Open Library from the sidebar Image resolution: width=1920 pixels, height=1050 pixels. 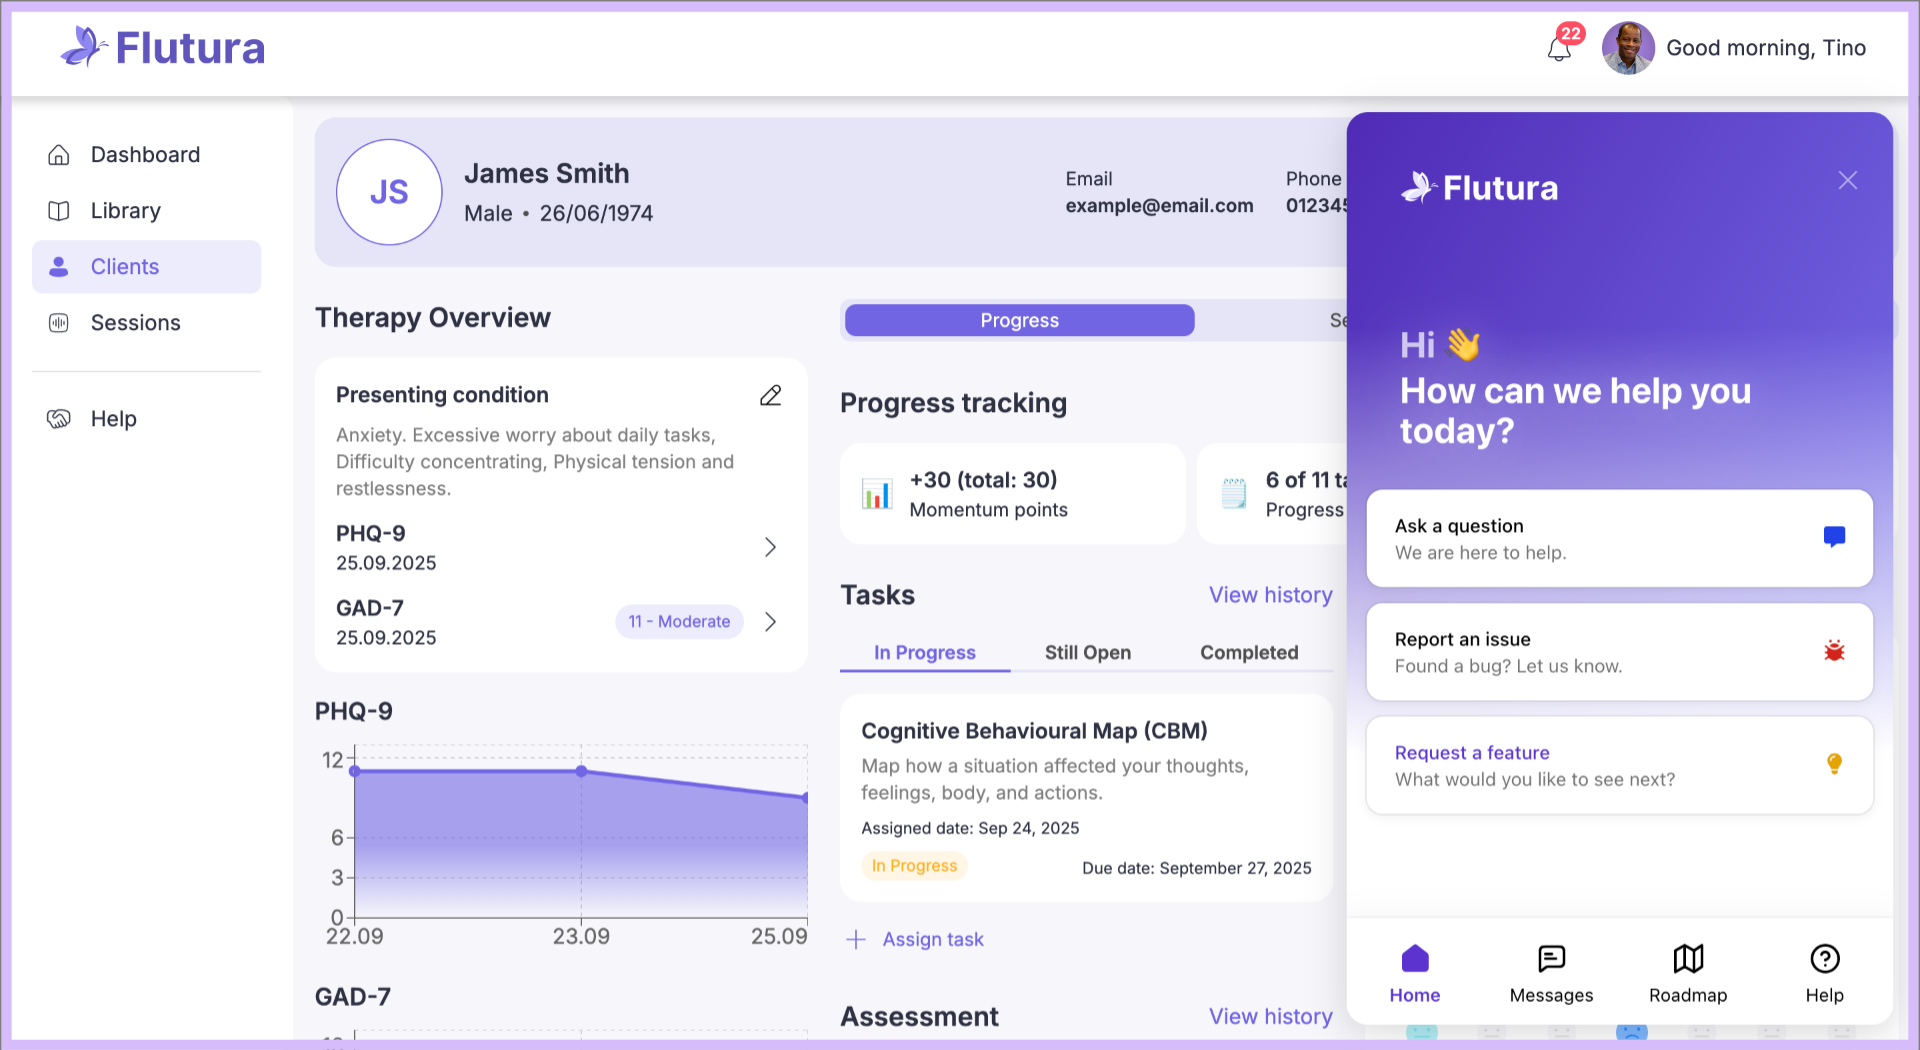coord(125,211)
